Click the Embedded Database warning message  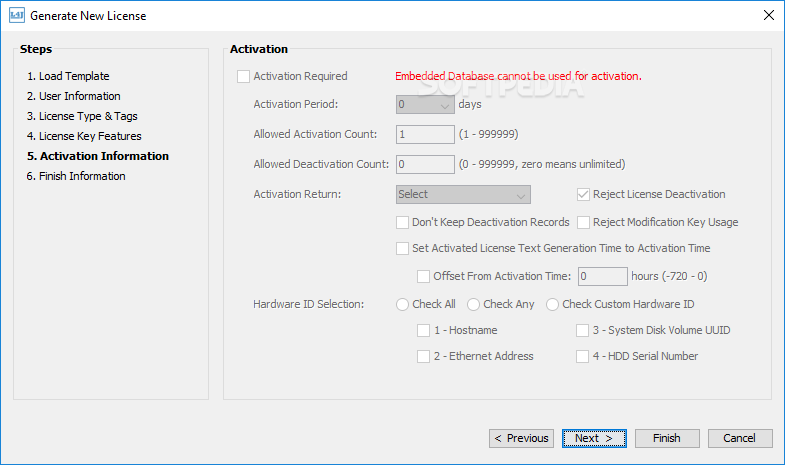coord(518,76)
